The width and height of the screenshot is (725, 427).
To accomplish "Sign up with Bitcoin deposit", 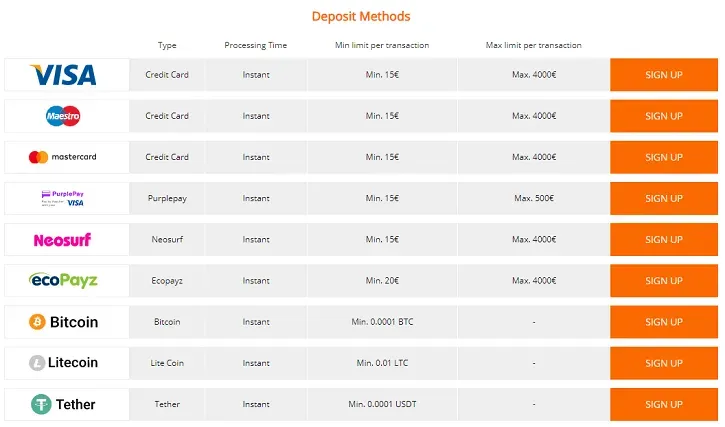I will (664, 322).
